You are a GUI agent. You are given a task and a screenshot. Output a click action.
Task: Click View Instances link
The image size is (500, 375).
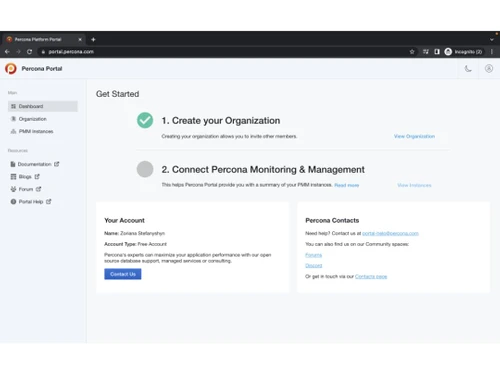tap(414, 185)
